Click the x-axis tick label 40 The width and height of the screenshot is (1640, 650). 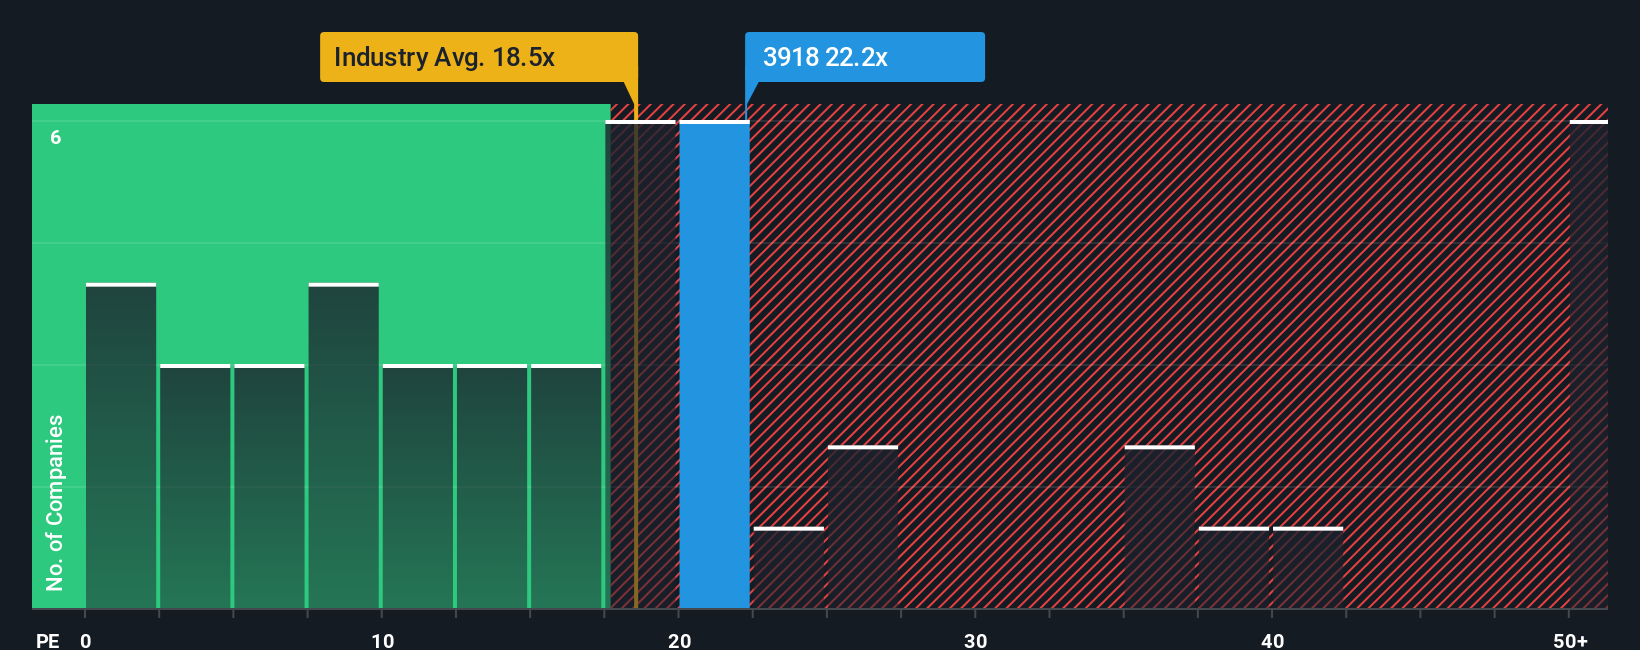click(x=1273, y=641)
